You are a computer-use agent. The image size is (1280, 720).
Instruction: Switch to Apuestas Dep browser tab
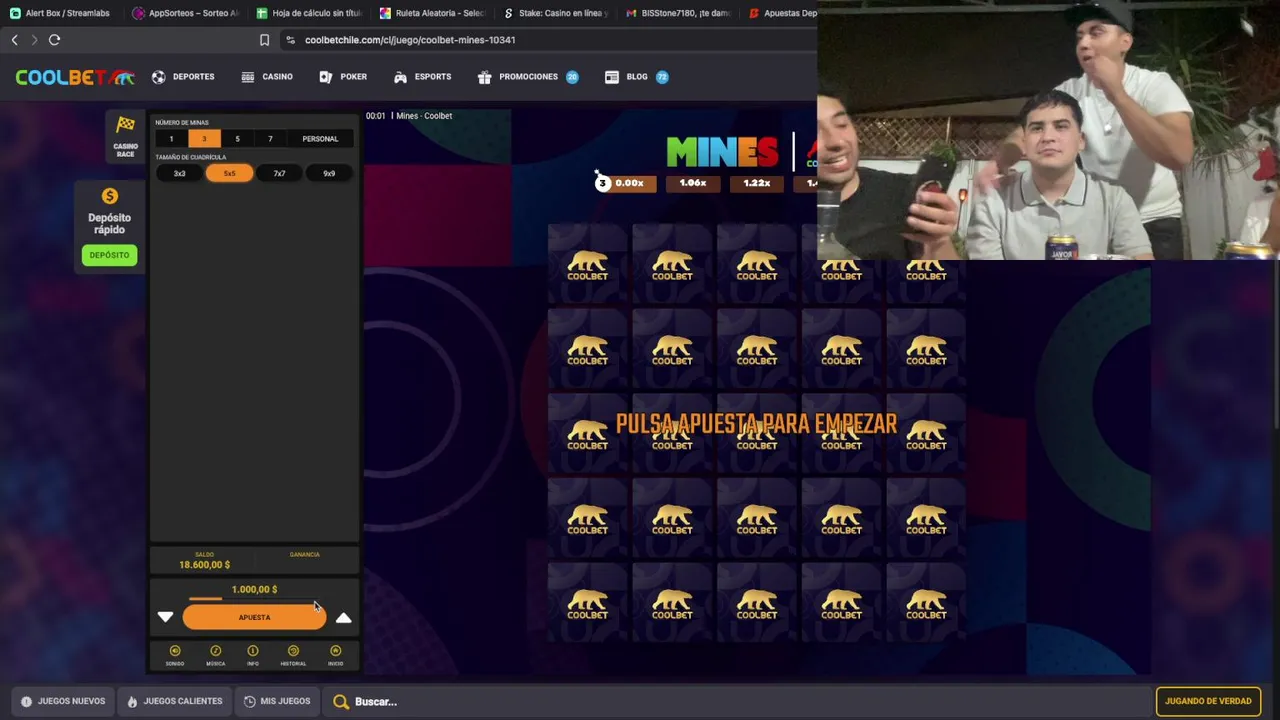tap(782, 13)
